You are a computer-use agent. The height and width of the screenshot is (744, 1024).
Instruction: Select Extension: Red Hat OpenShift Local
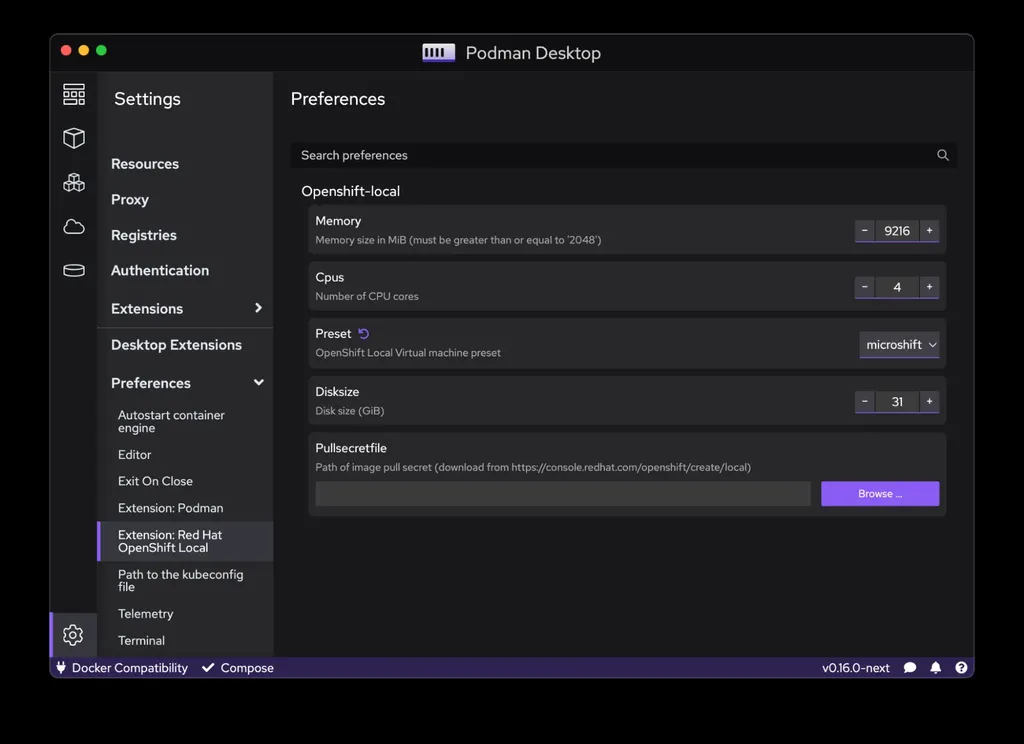185,542
